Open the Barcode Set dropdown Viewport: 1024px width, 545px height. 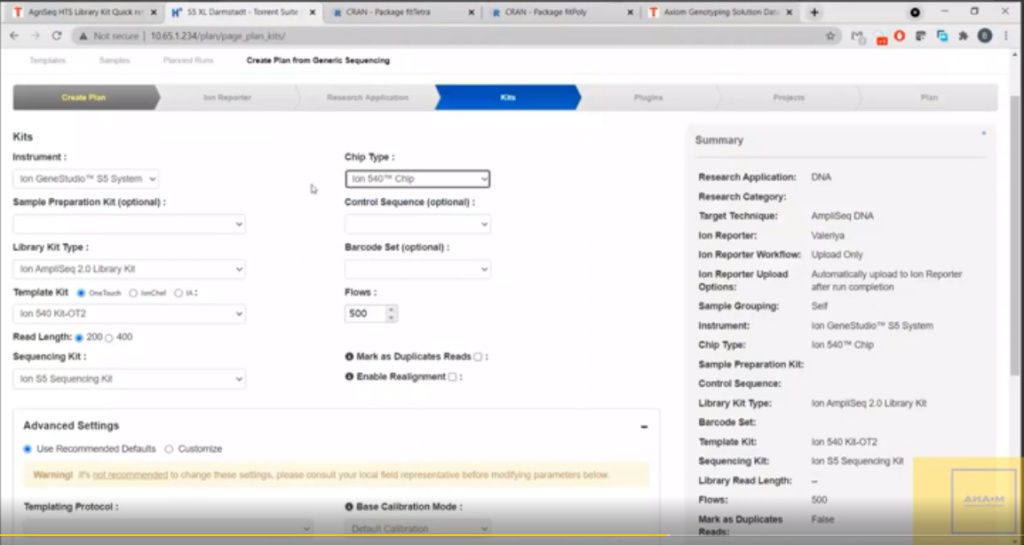417,269
